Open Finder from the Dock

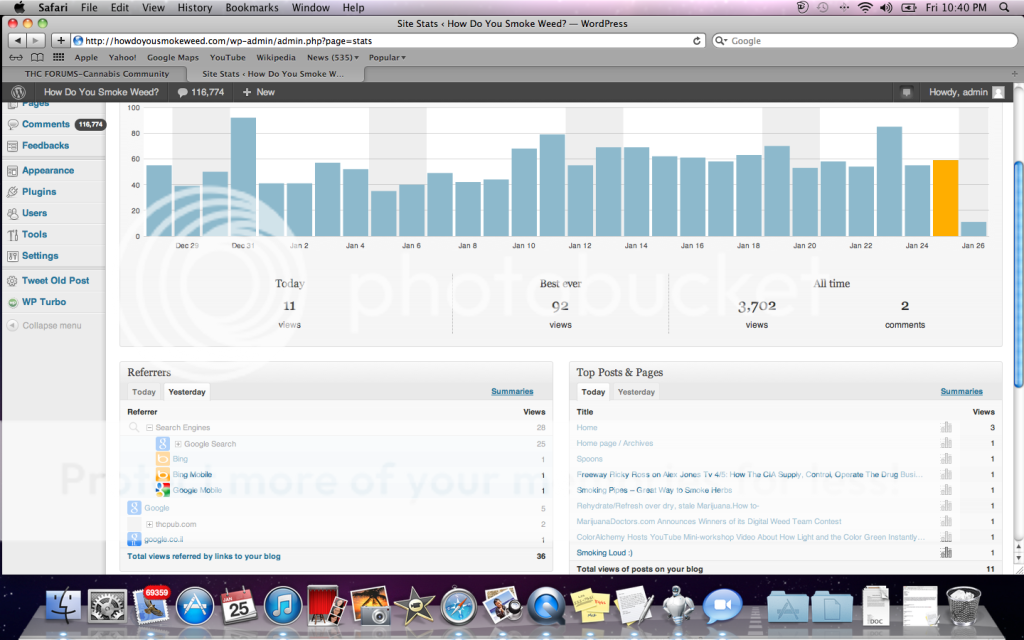[63, 605]
